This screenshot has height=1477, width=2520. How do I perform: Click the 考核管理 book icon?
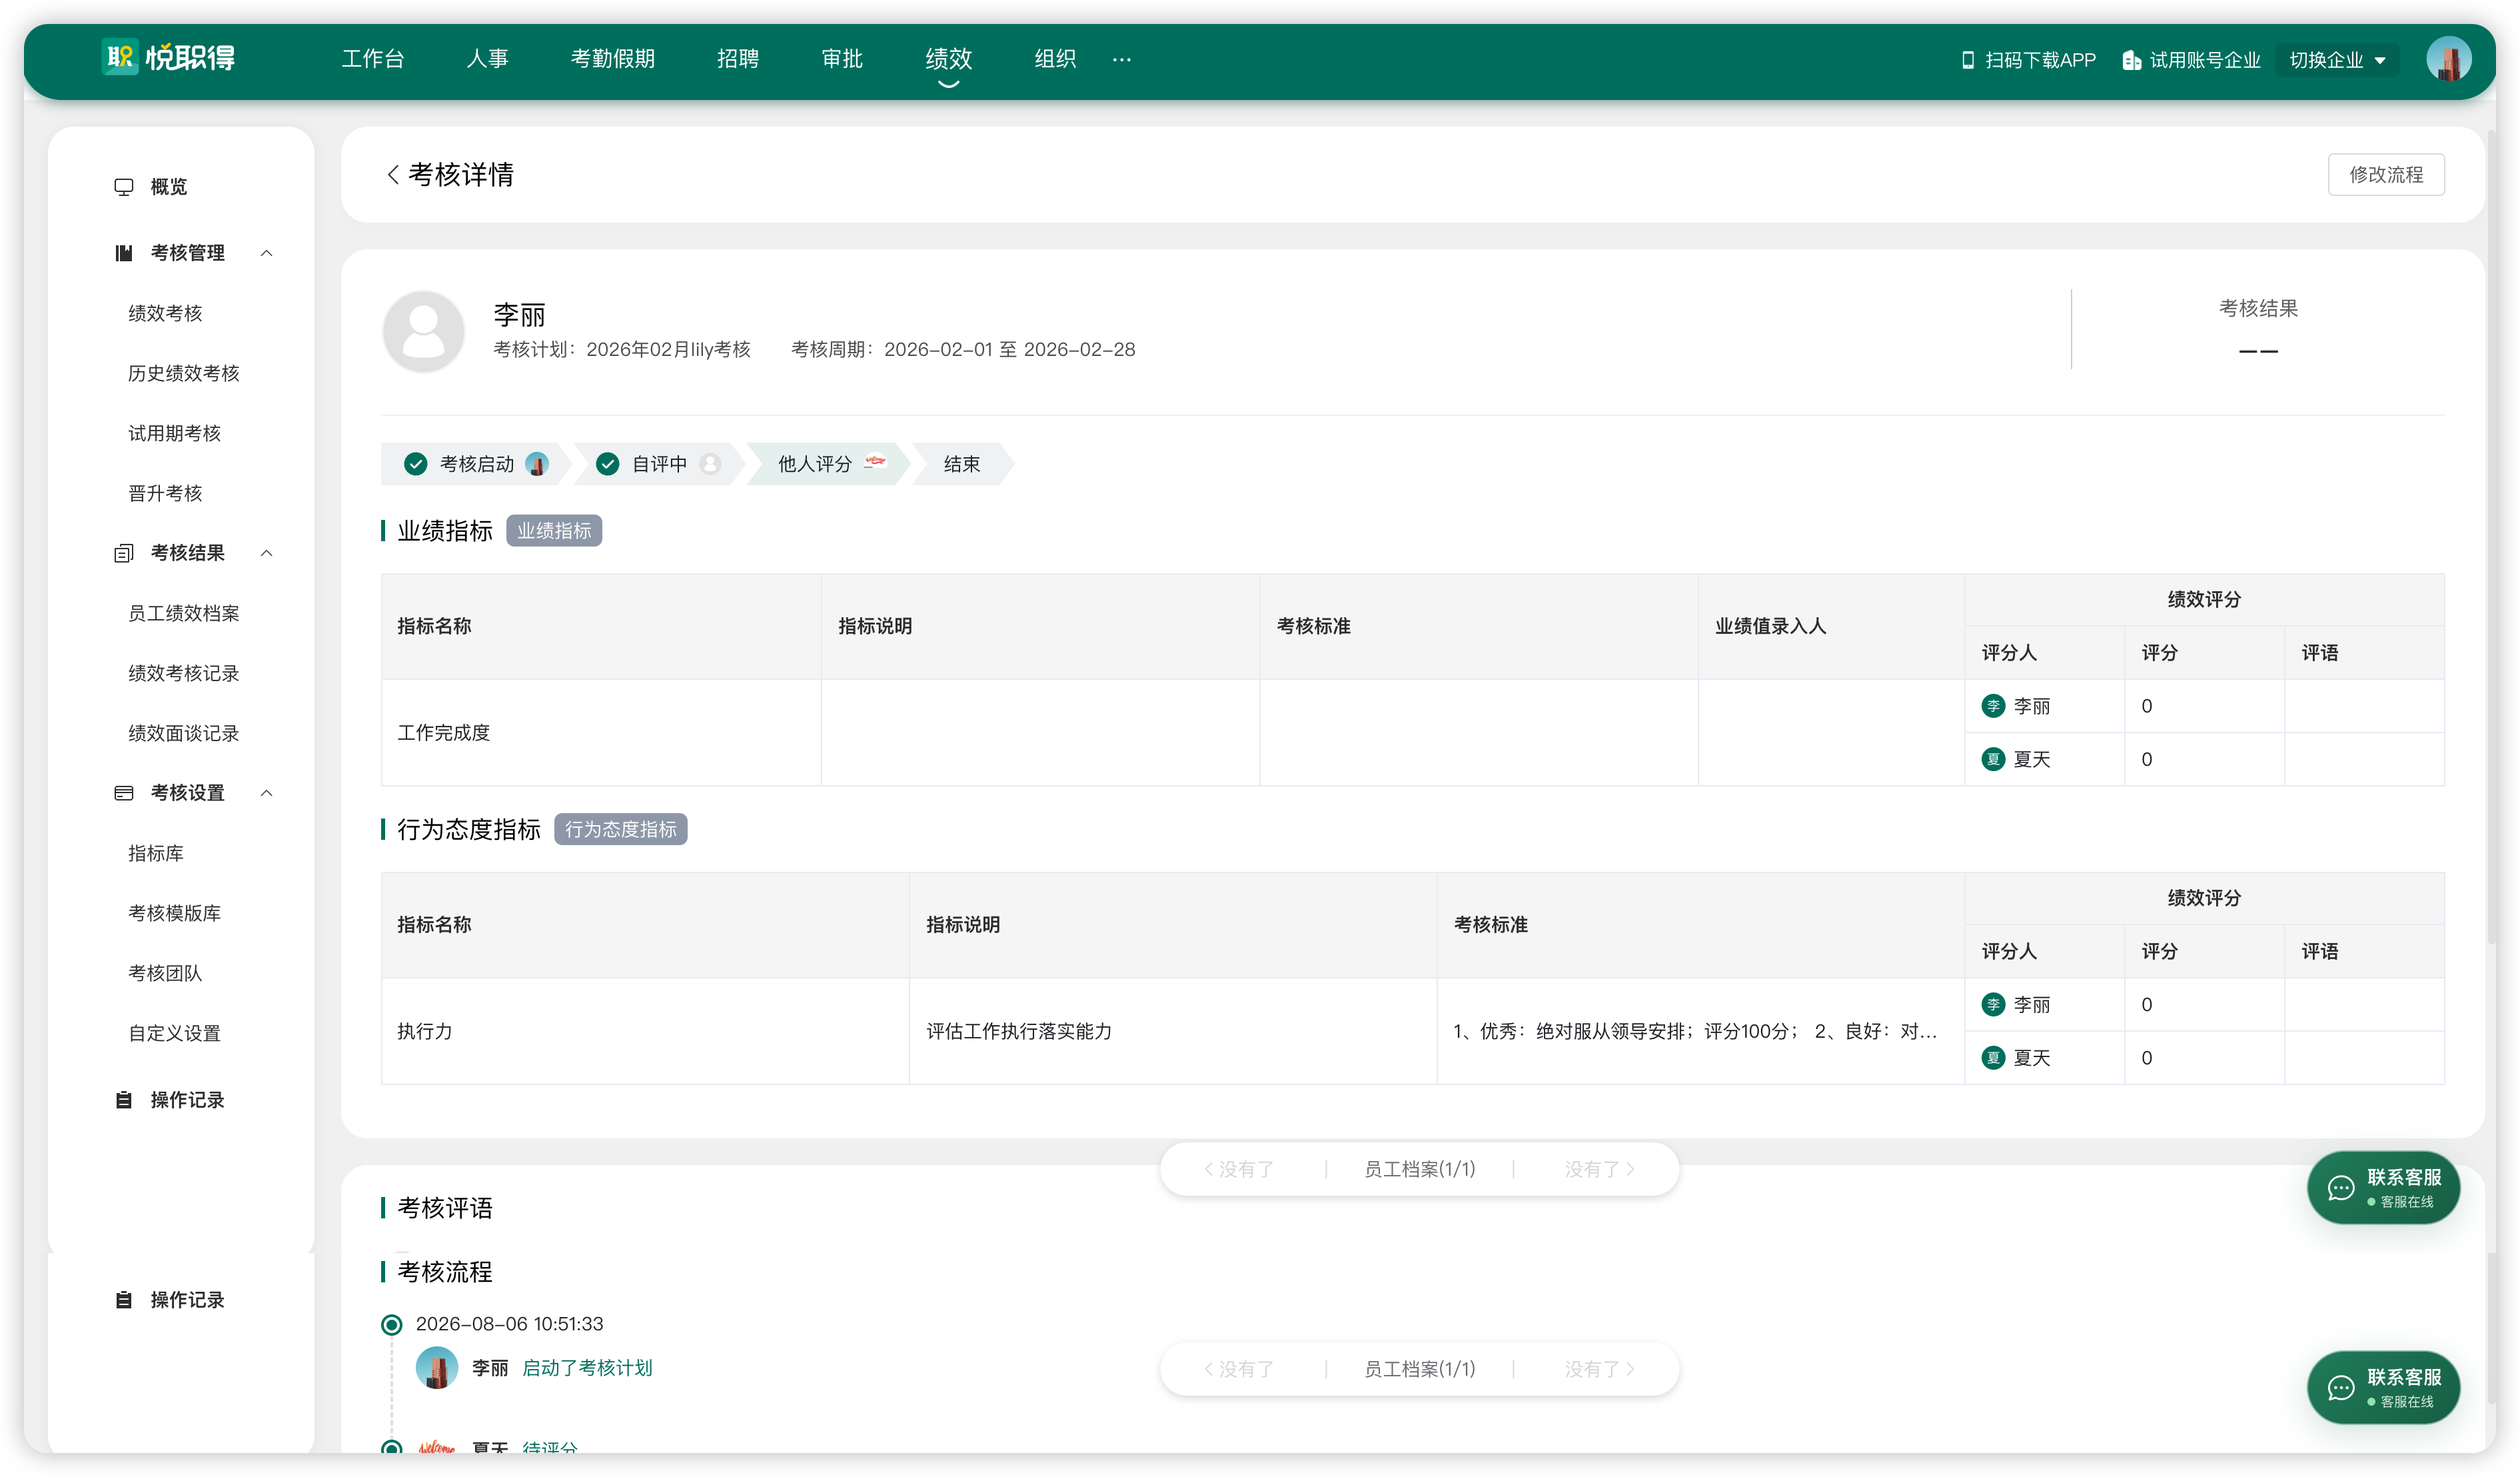[x=124, y=253]
